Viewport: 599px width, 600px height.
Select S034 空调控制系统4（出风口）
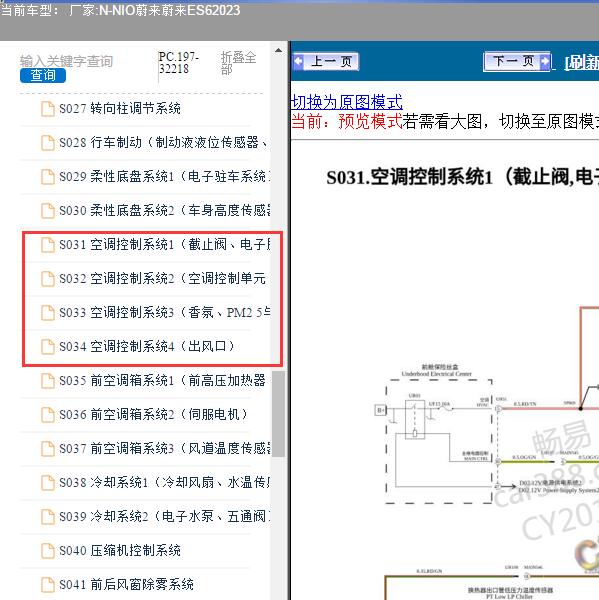(147, 347)
